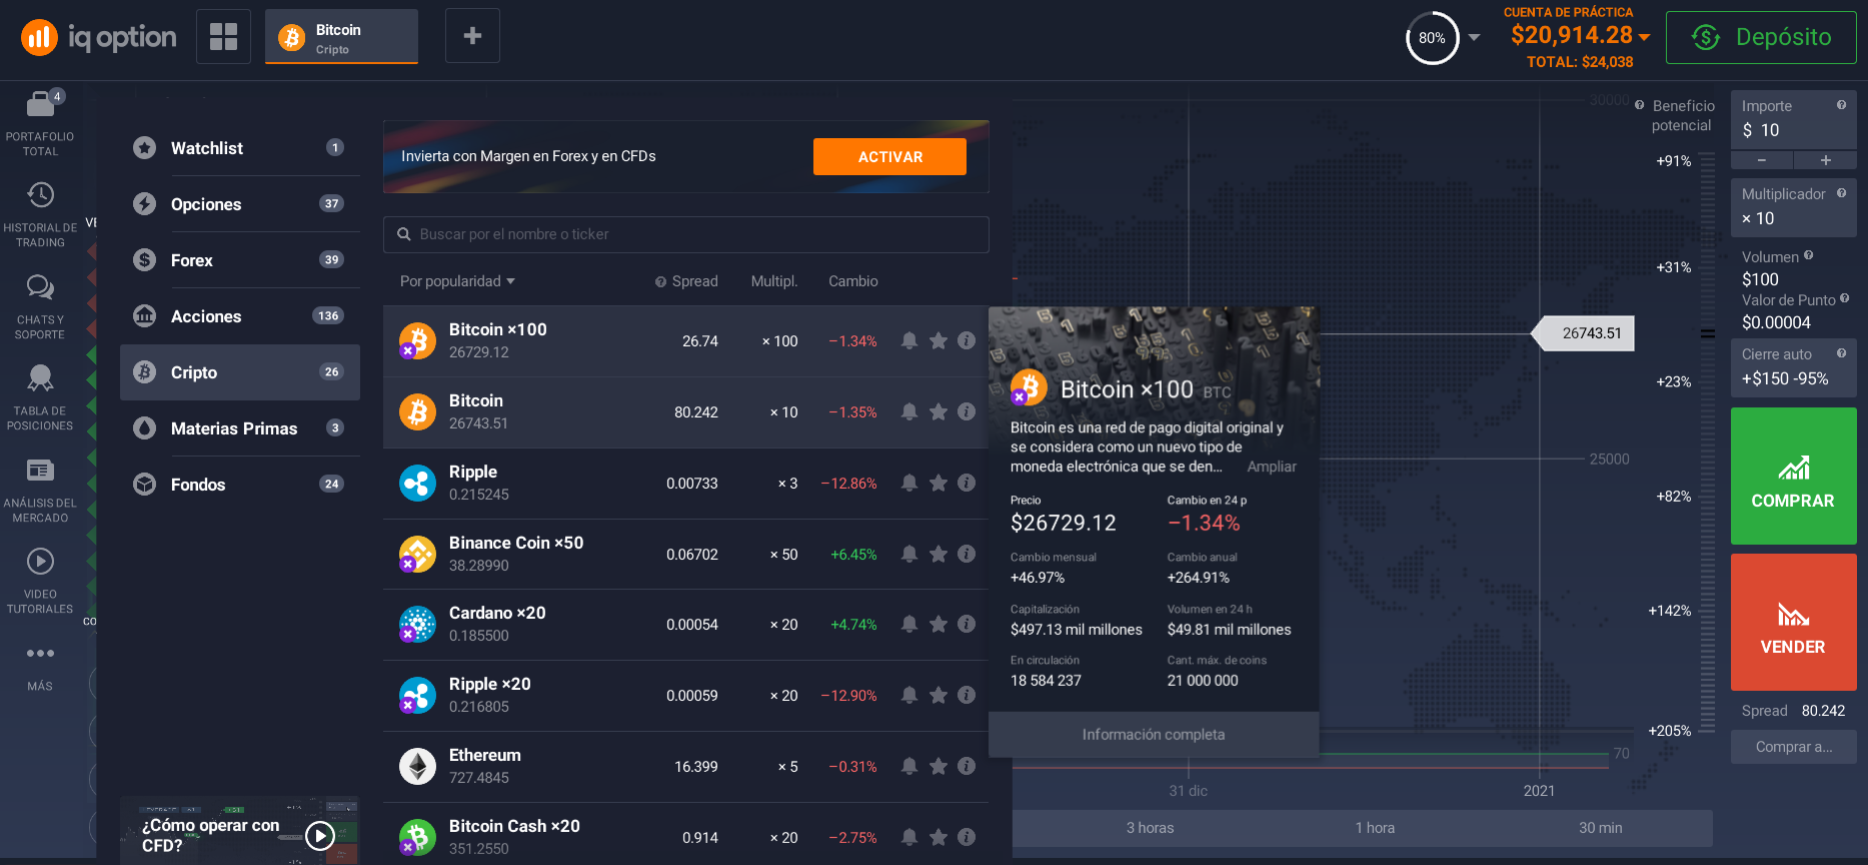Image resolution: width=1868 pixels, height=865 pixels.
Task: Click the Importe amount field
Action: 1793,119
